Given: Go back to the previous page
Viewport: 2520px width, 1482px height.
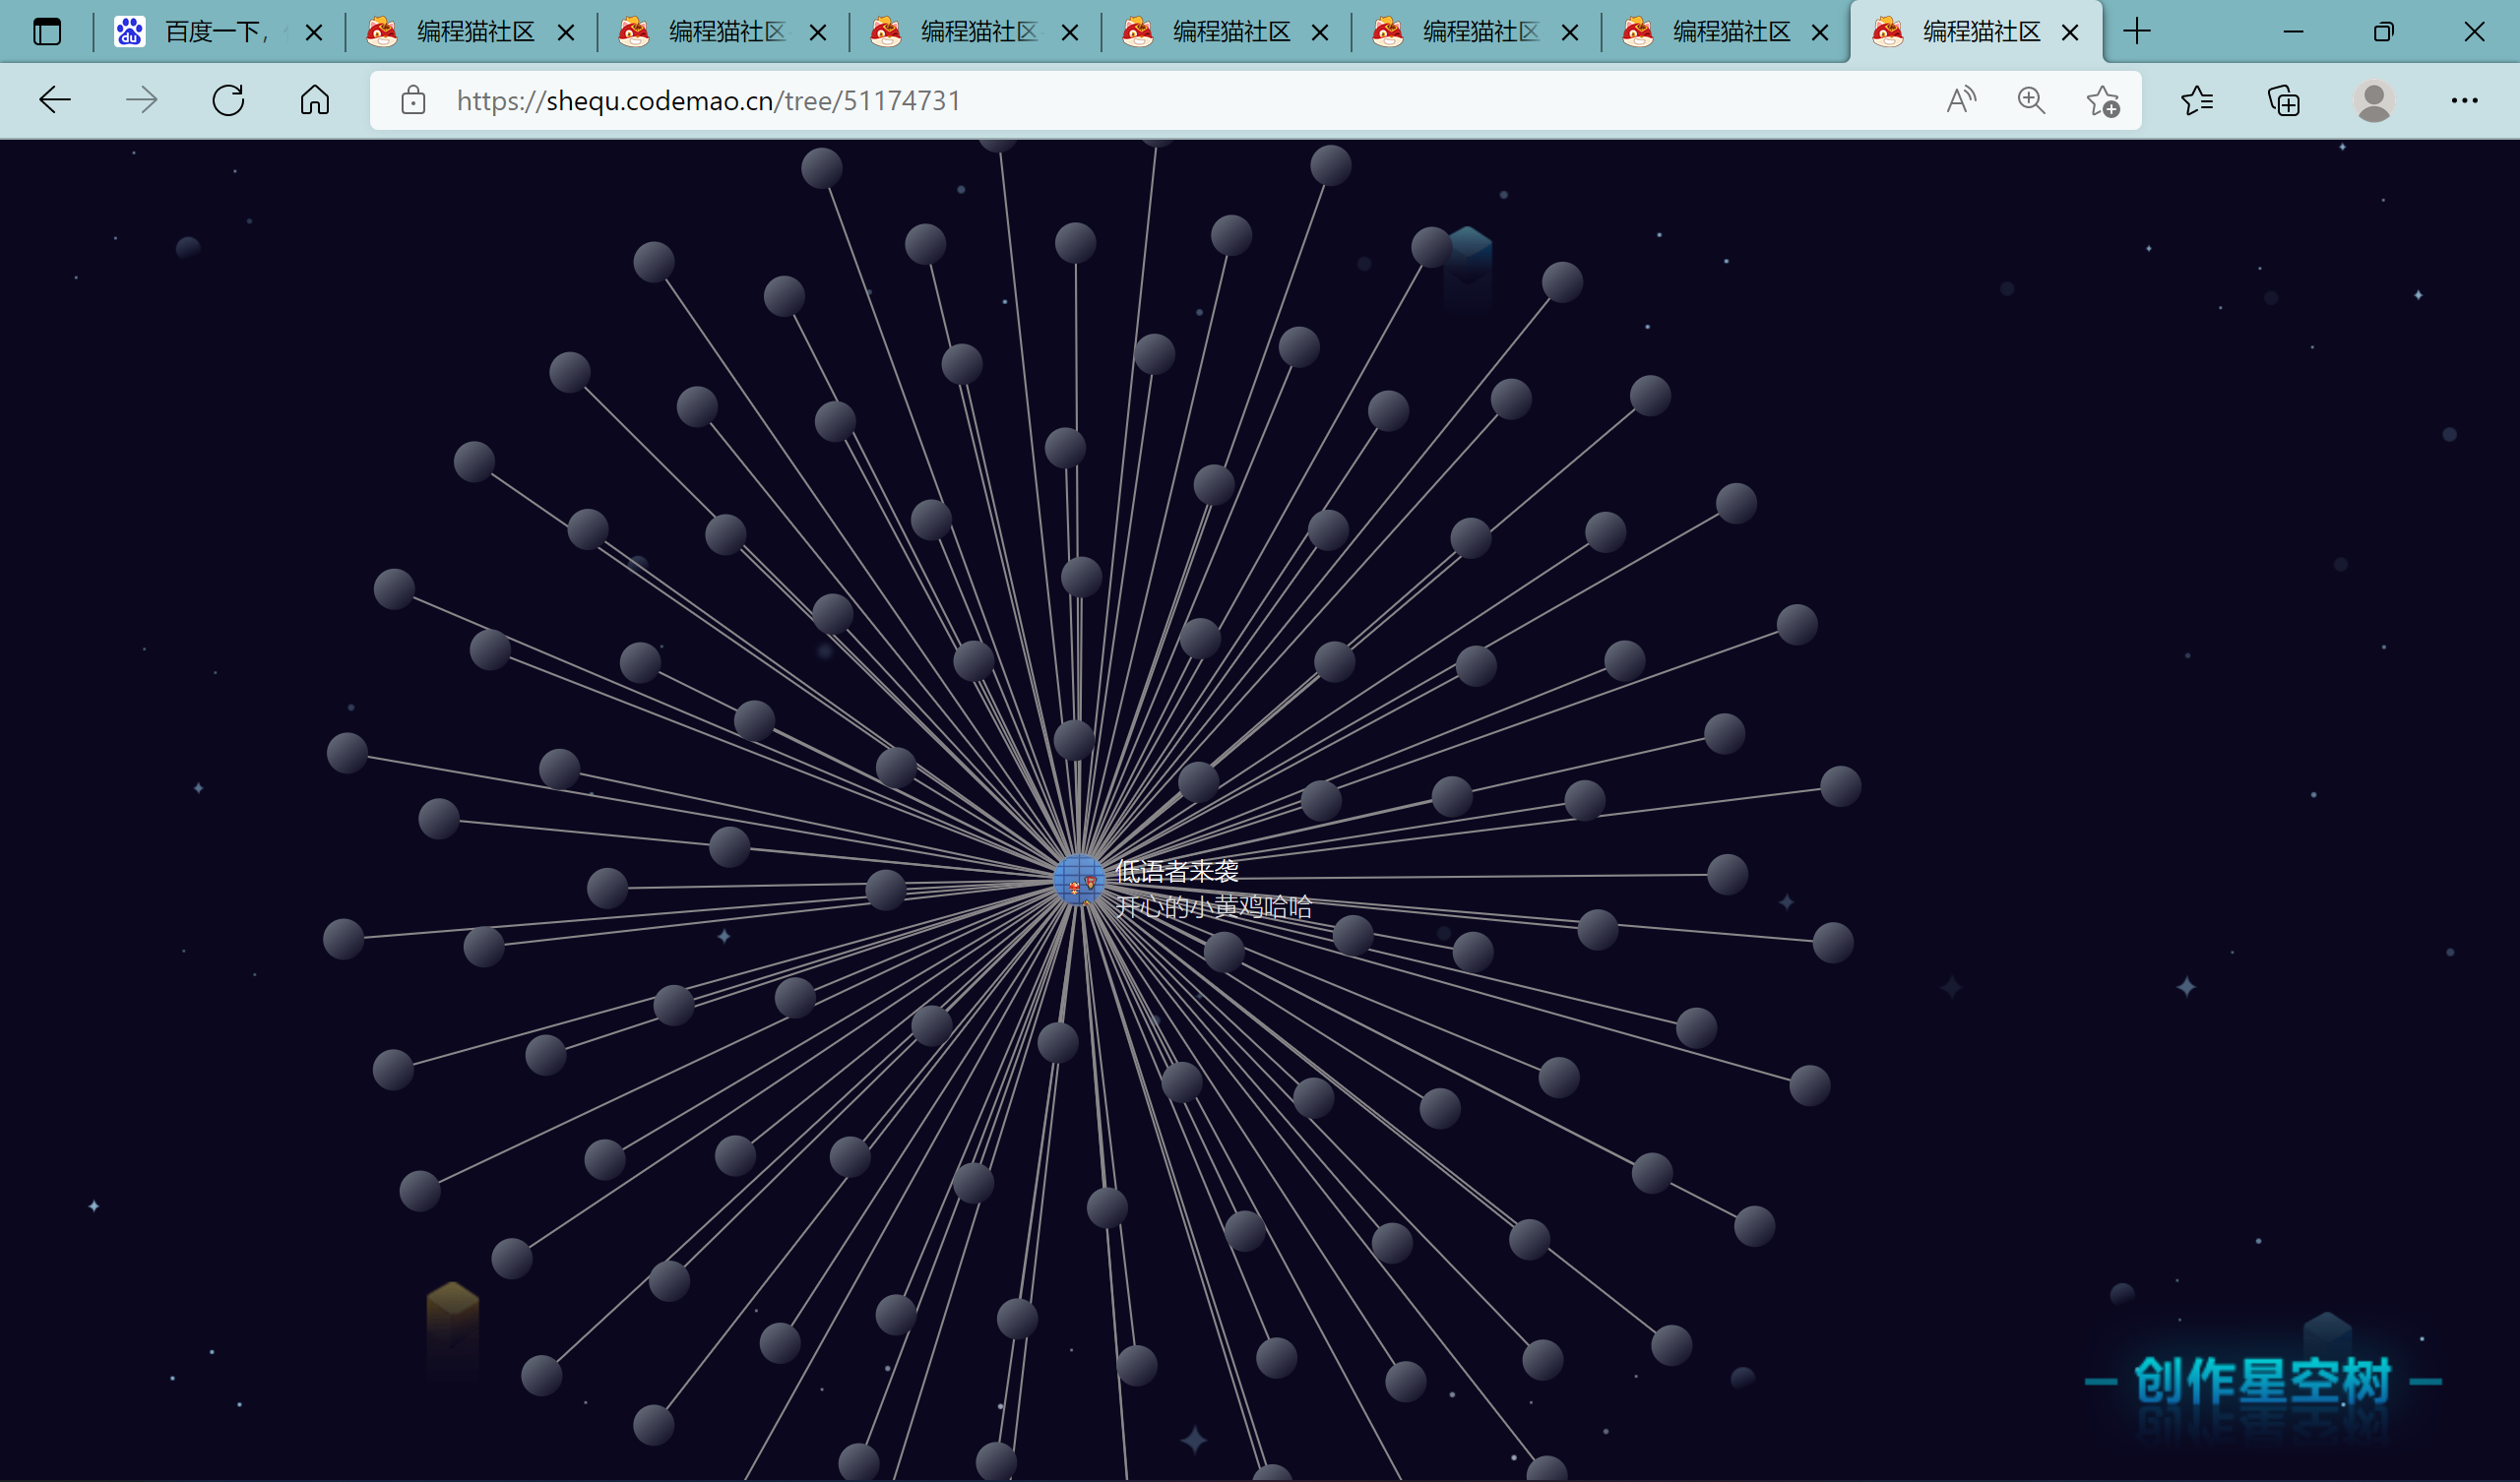Looking at the screenshot, I should click(x=55, y=100).
